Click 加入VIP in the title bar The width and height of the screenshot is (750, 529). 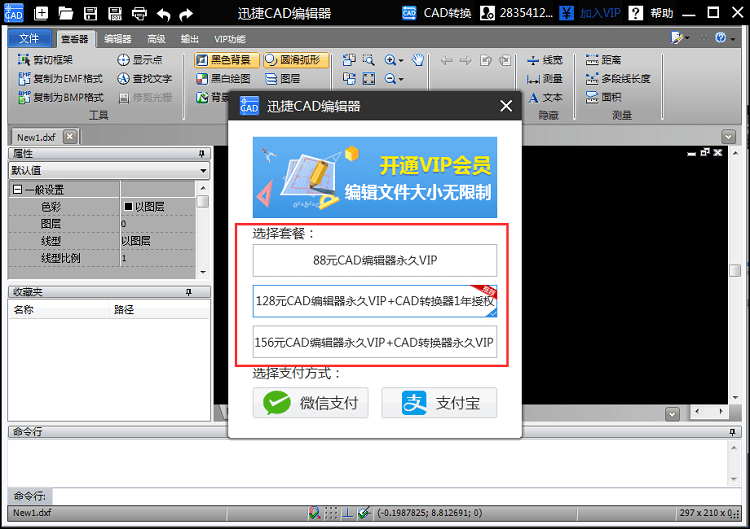tap(590, 13)
